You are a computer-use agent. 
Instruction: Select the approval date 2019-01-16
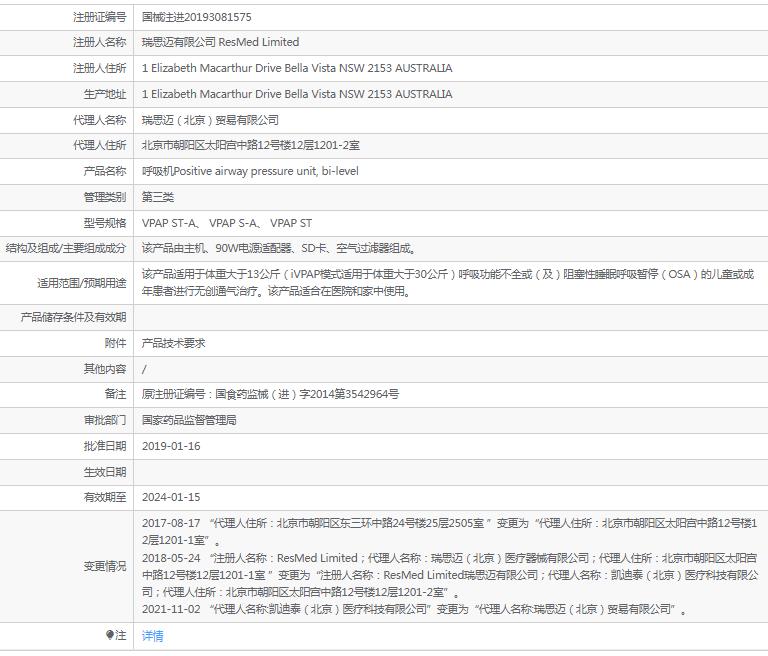coord(171,446)
